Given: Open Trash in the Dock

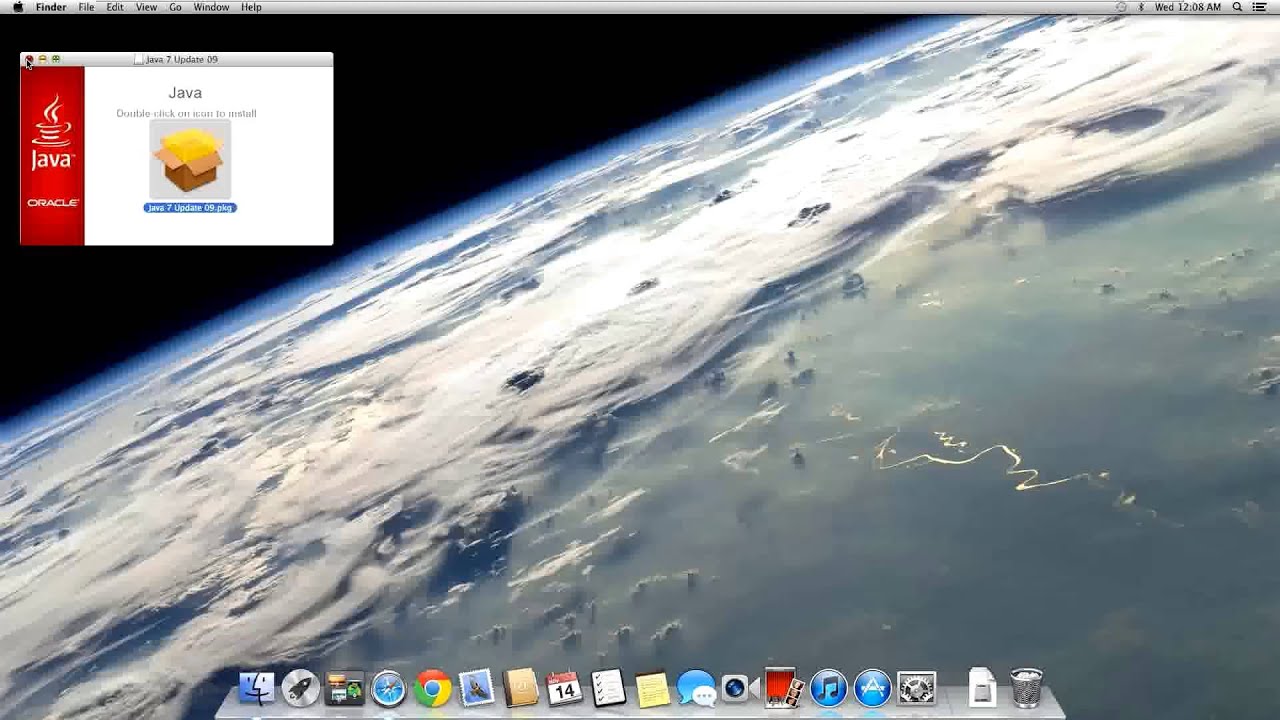Looking at the screenshot, I should 1026,688.
